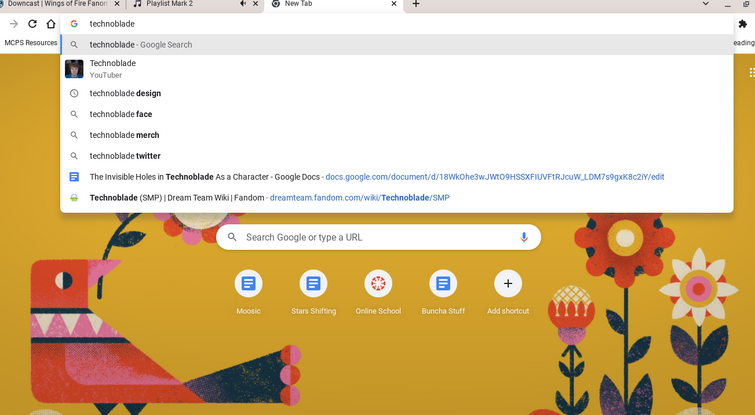The width and height of the screenshot is (755, 415).
Task: Click the Forward navigation arrow
Action: [x=14, y=24]
